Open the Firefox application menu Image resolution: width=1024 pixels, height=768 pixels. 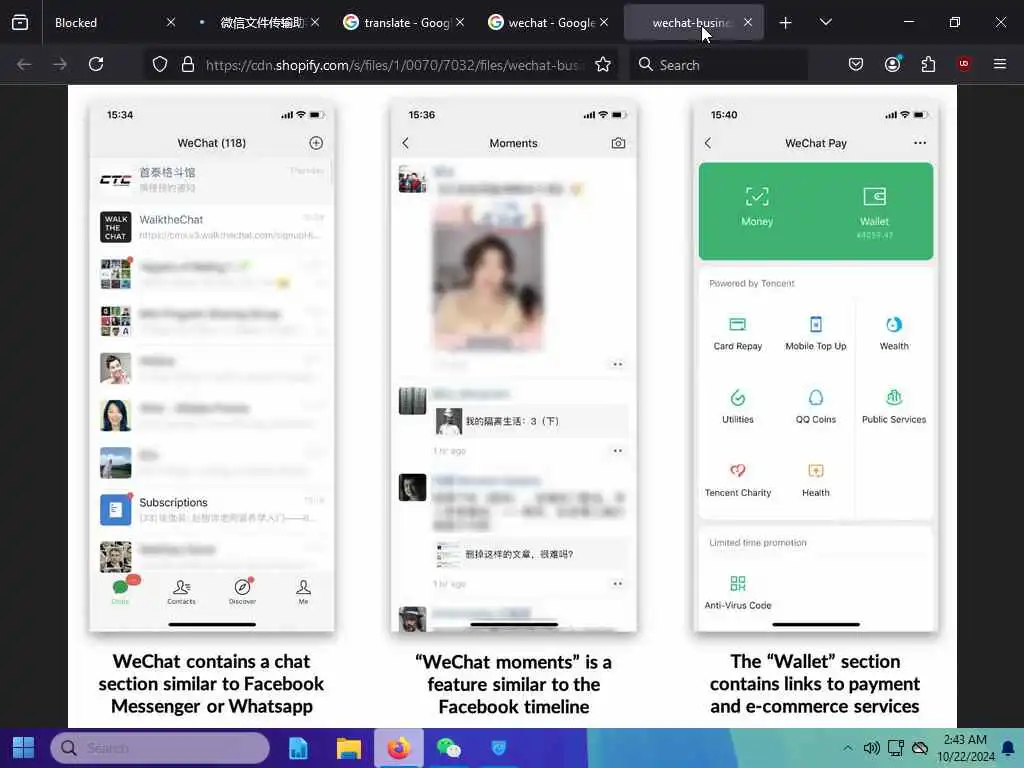(x=1000, y=64)
